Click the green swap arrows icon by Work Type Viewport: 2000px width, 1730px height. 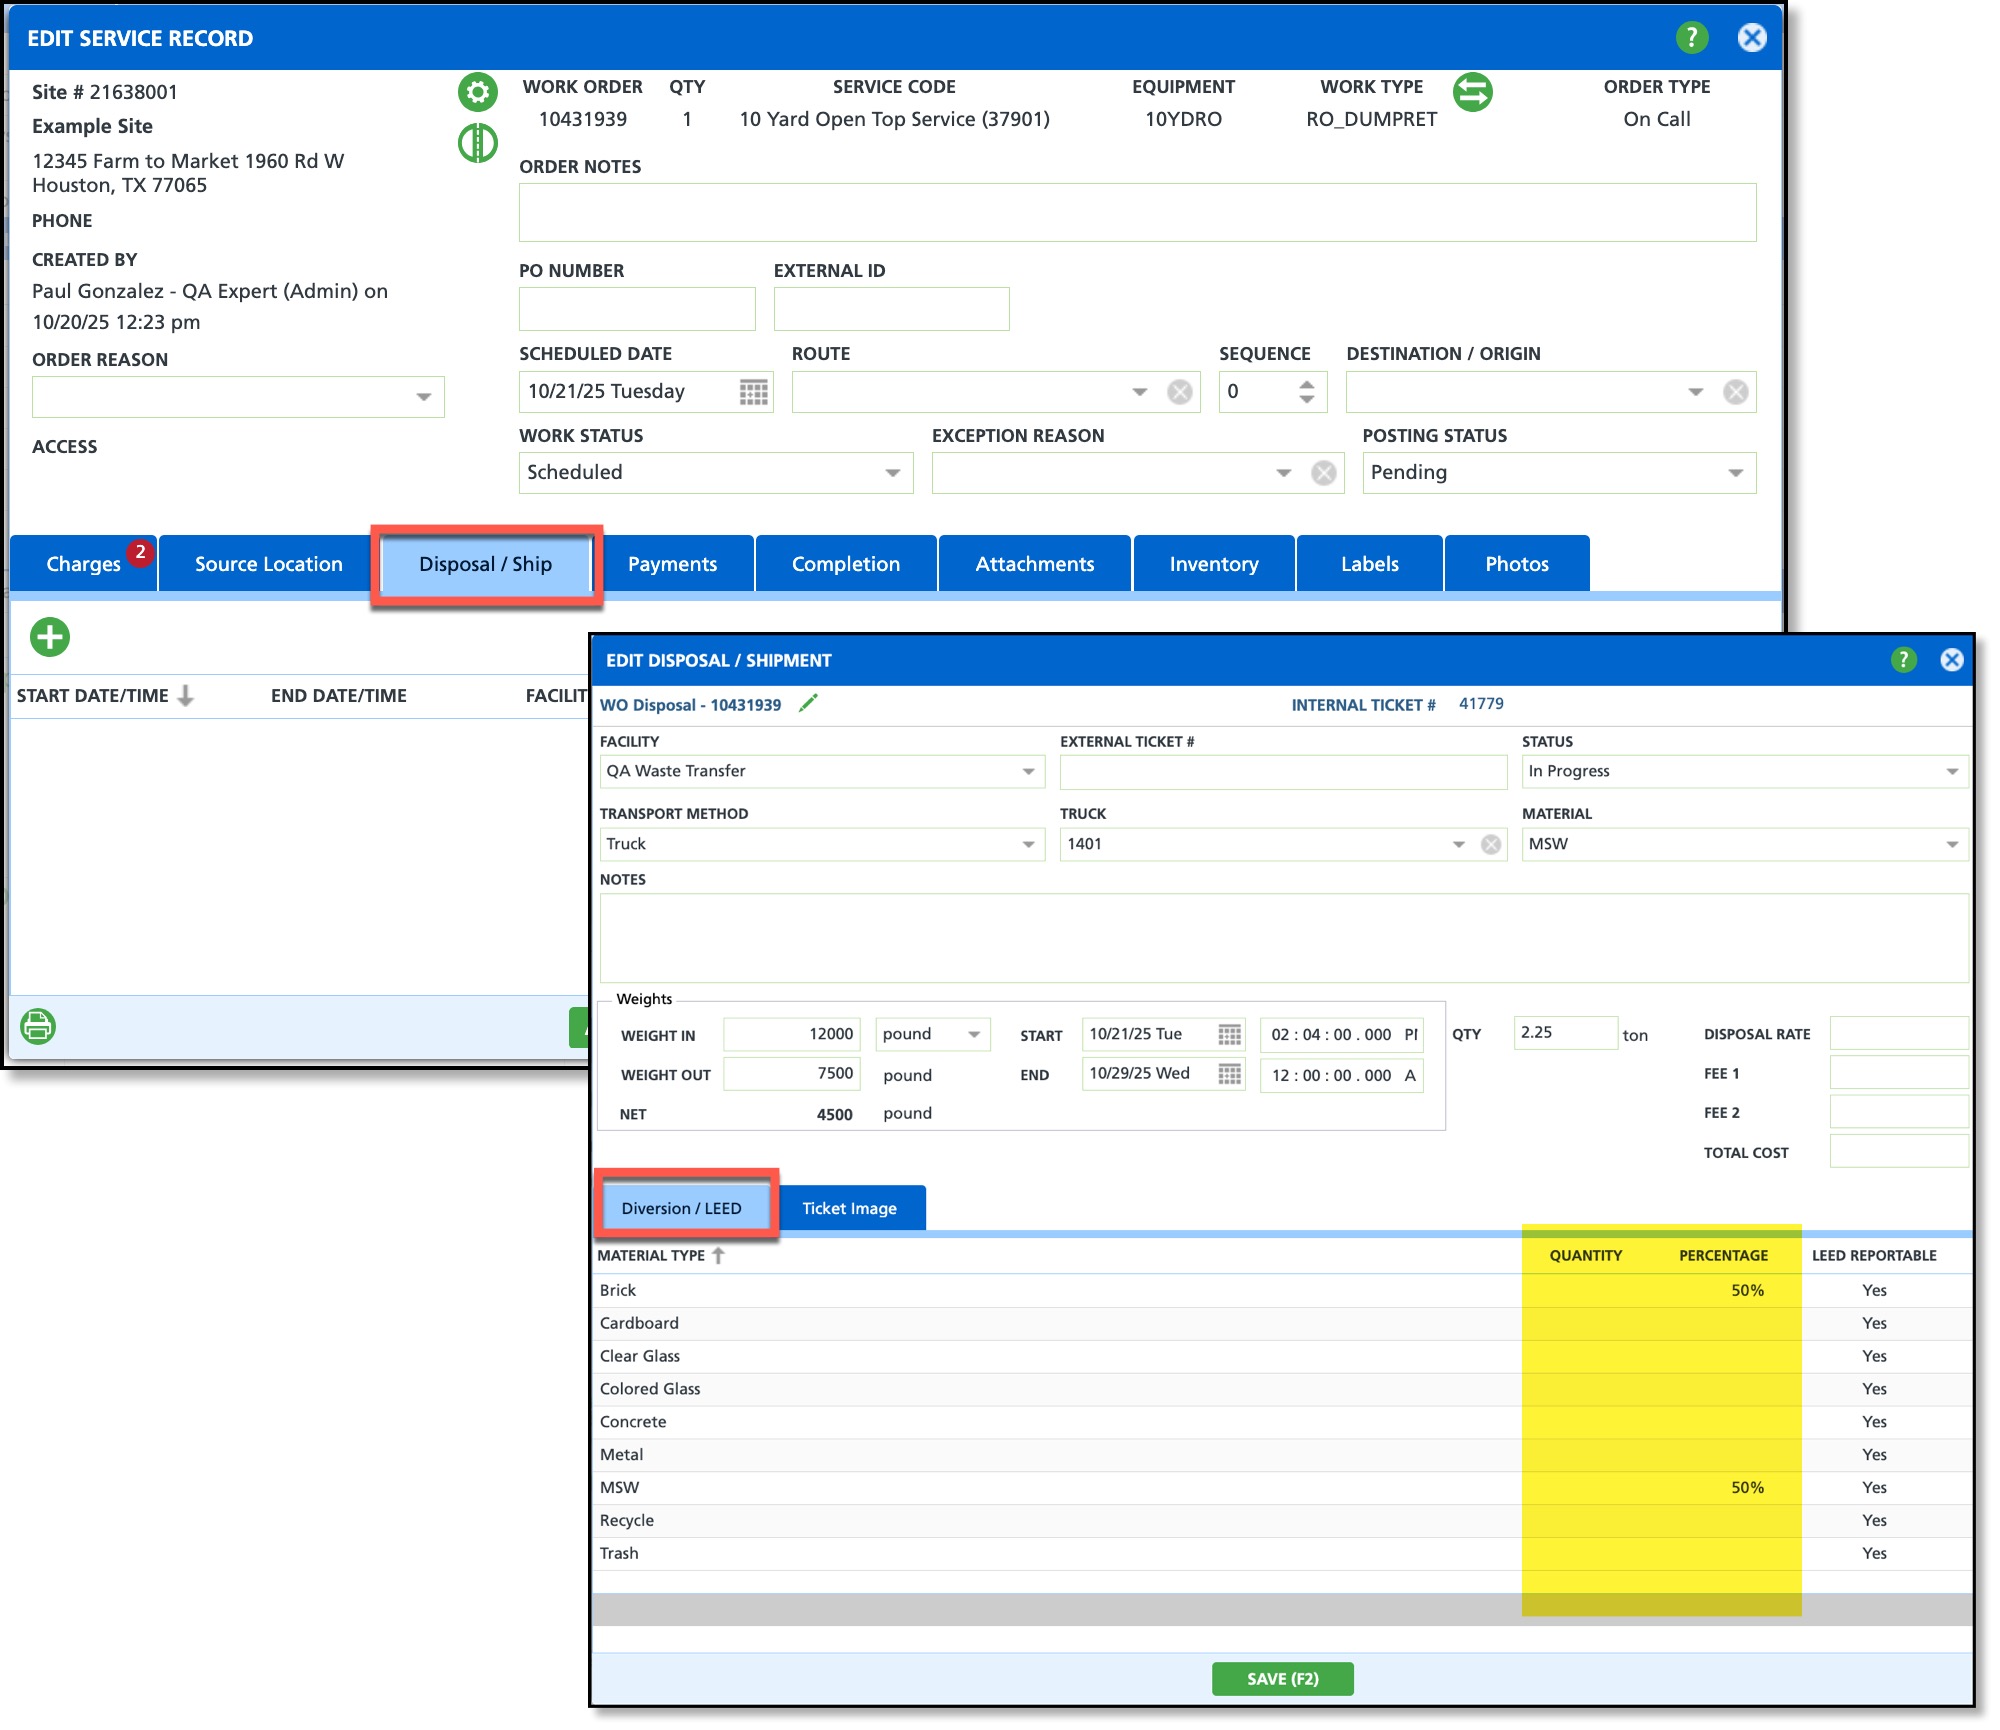(x=1472, y=92)
